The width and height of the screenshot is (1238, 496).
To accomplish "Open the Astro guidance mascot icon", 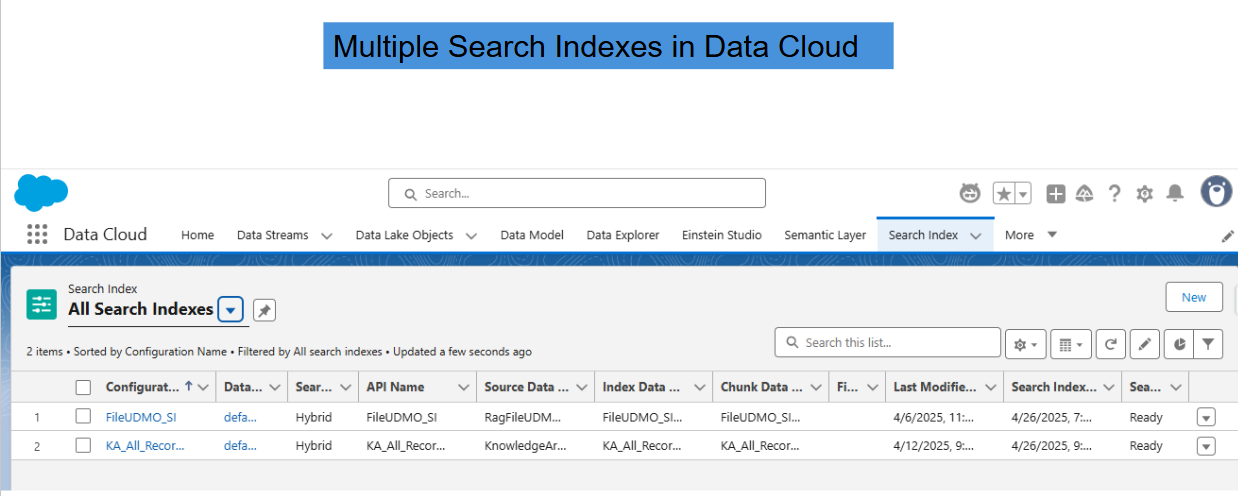I will (970, 193).
